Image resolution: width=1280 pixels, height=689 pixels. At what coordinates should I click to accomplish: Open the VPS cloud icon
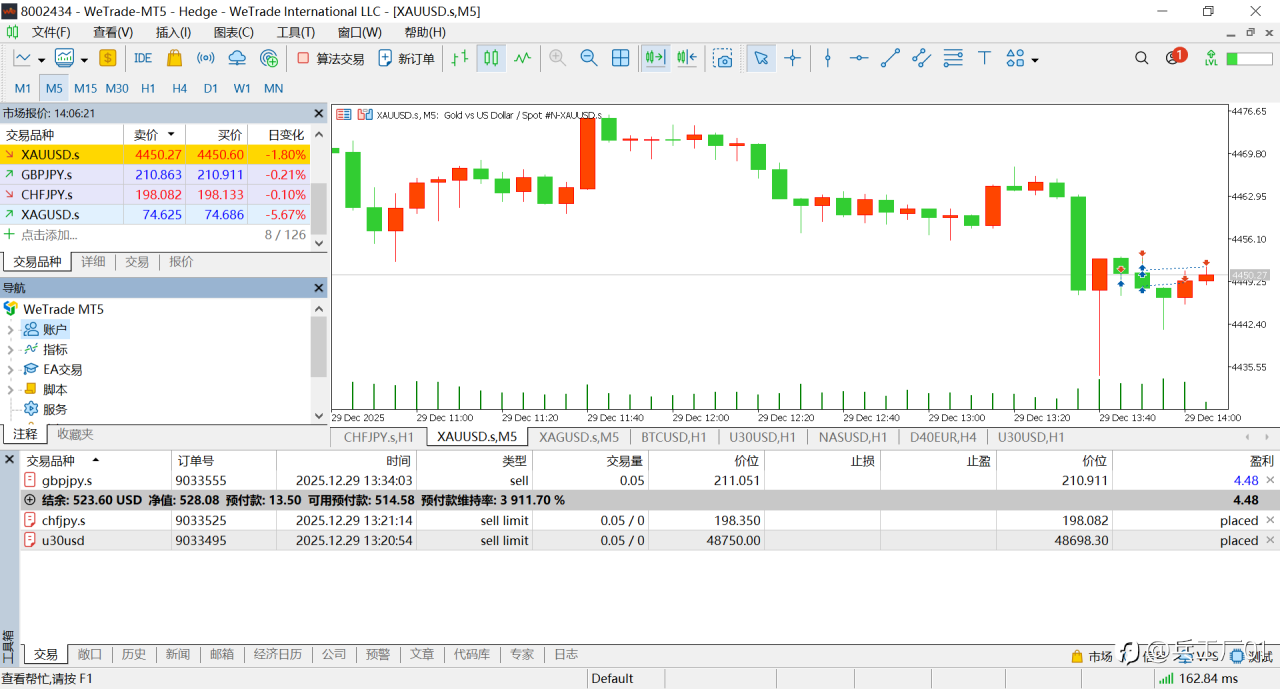[238, 58]
